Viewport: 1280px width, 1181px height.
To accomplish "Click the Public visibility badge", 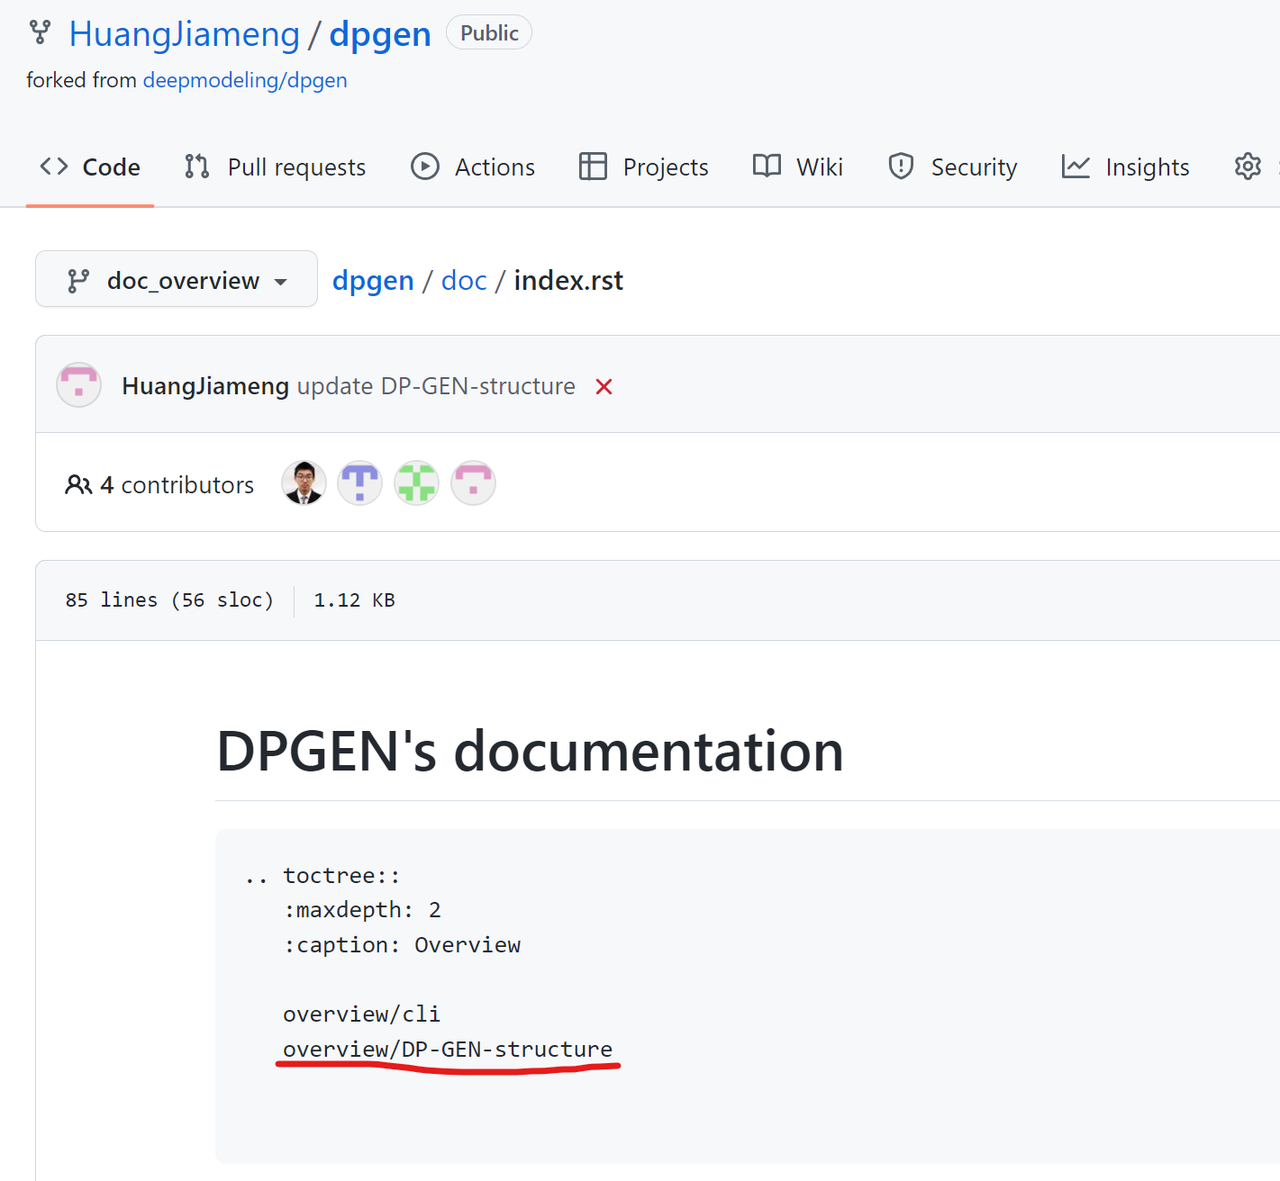I will pos(489,33).
